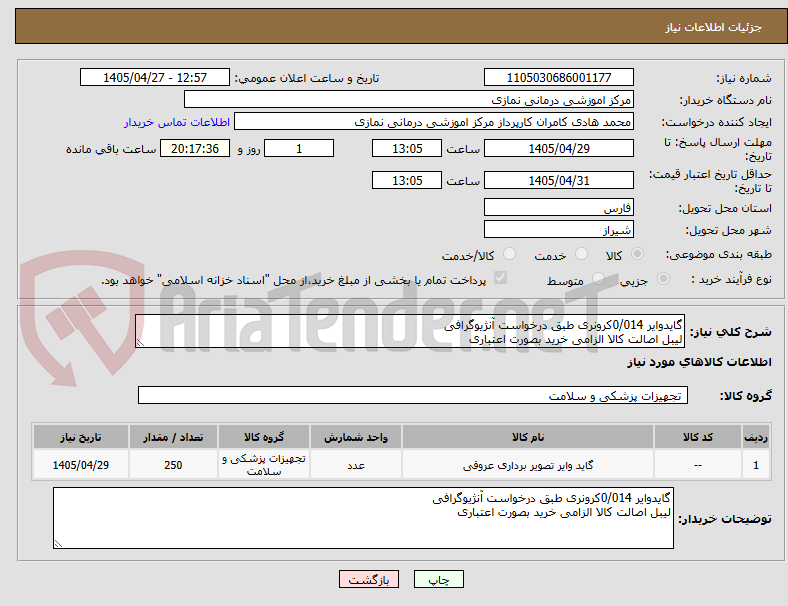Click the کد کالا column header
The image size is (788, 606).
(x=698, y=437)
